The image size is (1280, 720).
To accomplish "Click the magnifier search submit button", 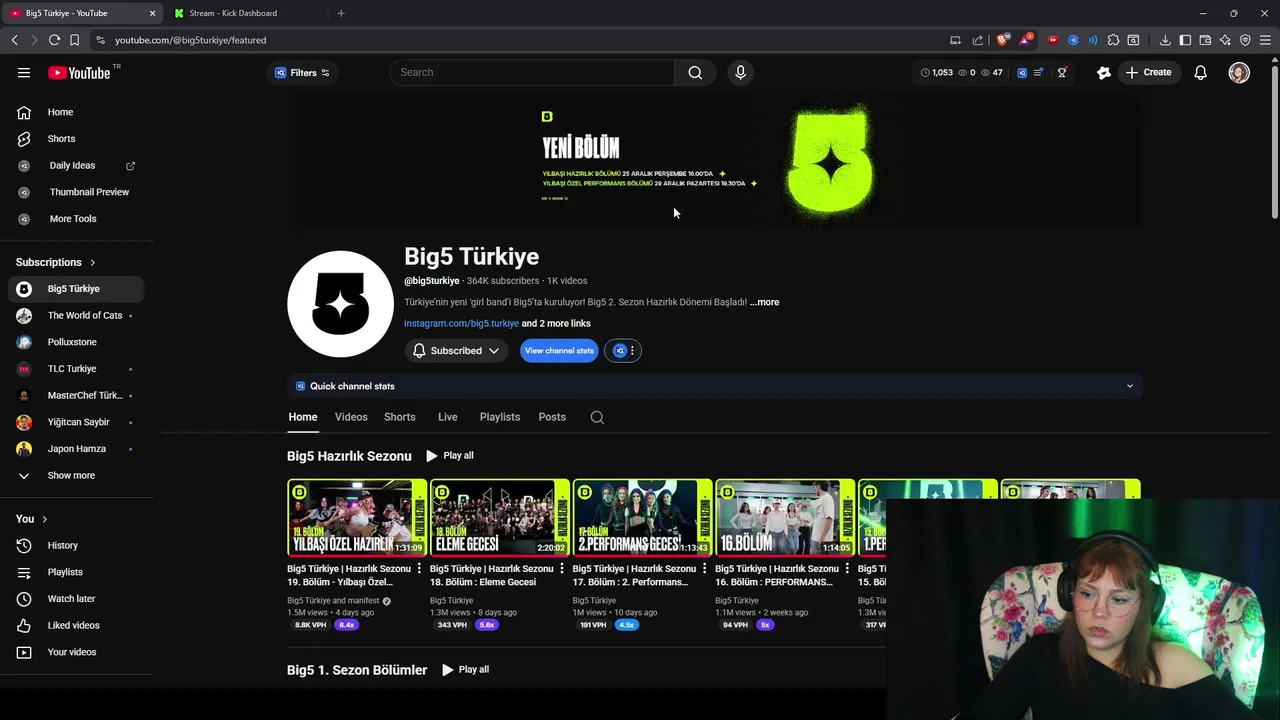I will point(695,72).
